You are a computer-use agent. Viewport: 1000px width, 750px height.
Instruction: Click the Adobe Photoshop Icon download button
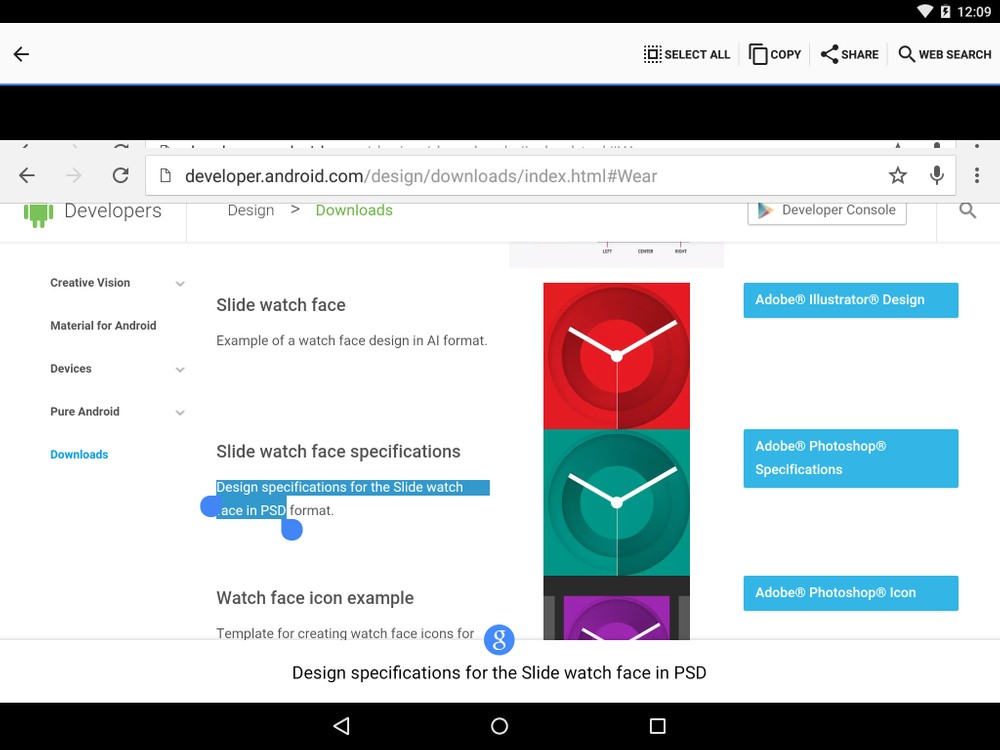(x=851, y=592)
